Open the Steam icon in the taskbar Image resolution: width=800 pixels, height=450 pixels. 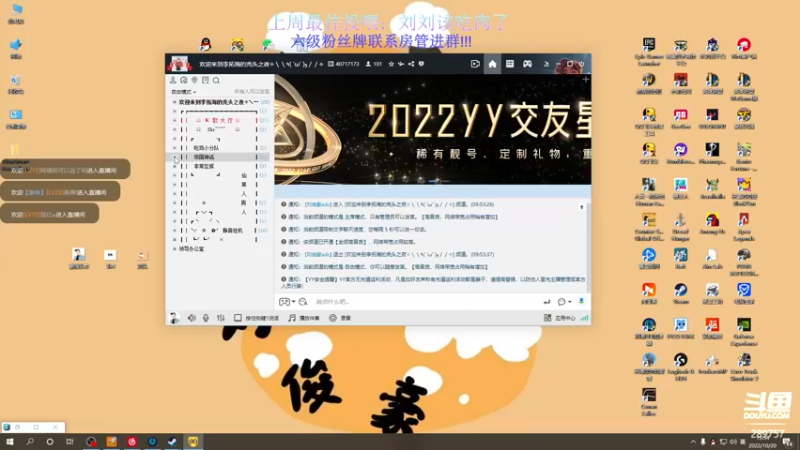[172, 442]
